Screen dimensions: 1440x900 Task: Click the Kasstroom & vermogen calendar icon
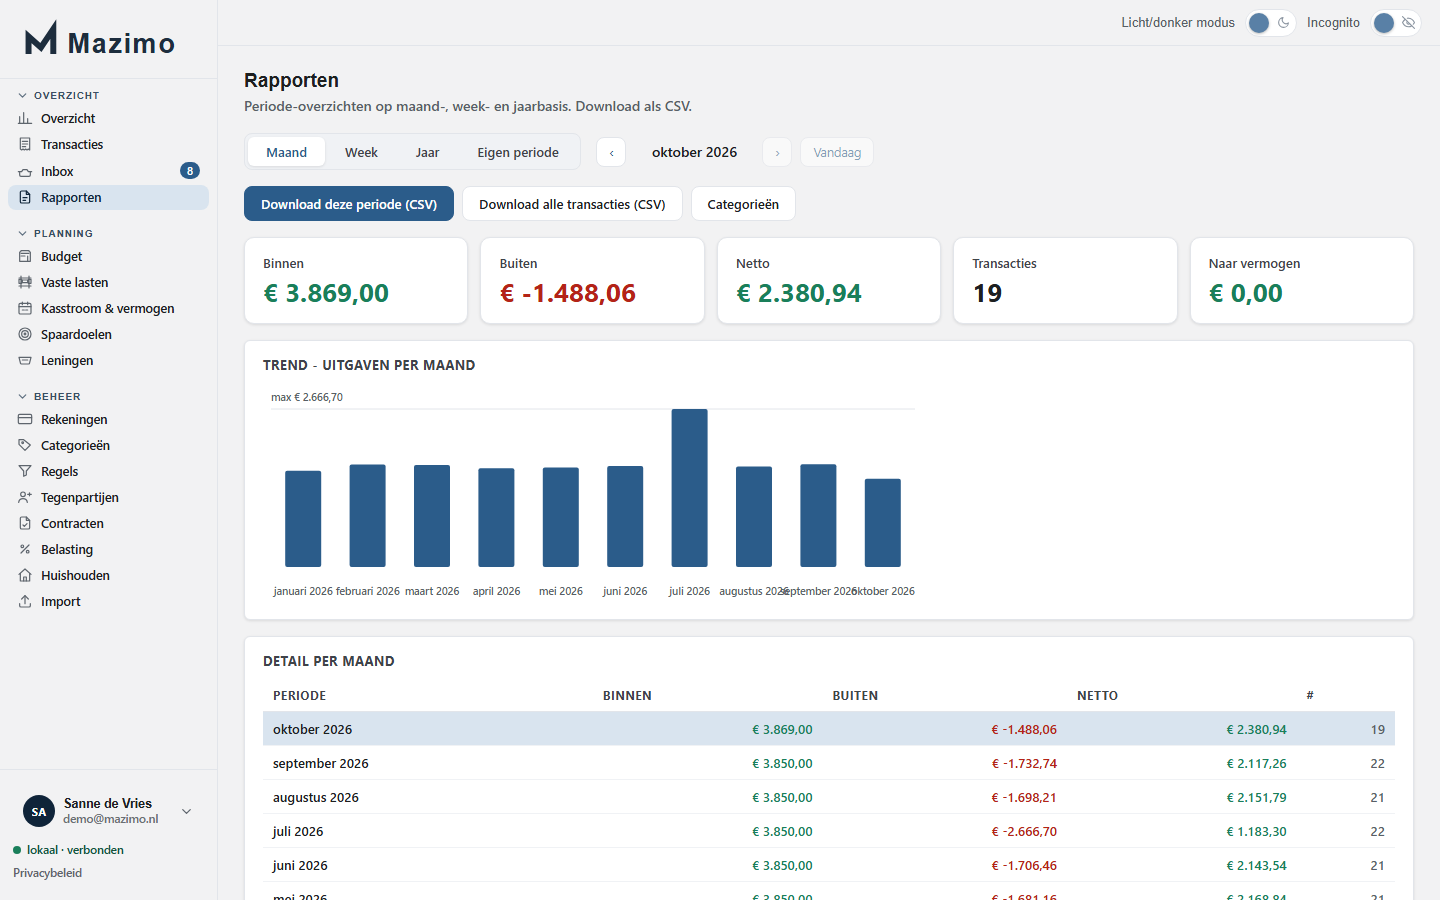[x=25, y=309]
